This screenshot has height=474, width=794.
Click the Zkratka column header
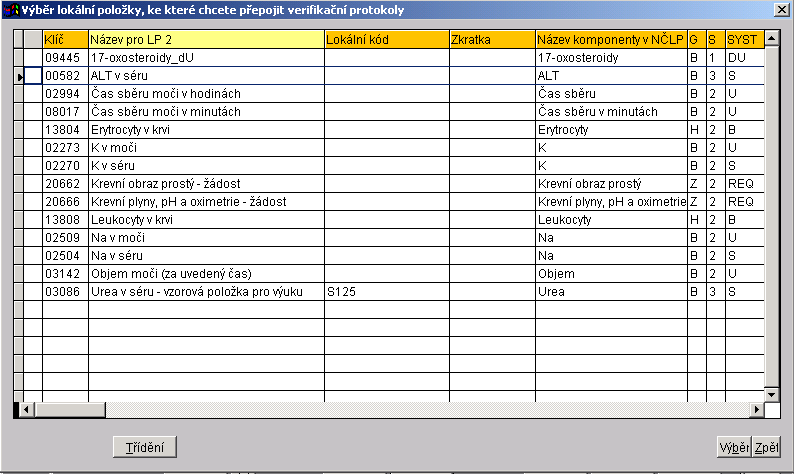pos(491,39)
